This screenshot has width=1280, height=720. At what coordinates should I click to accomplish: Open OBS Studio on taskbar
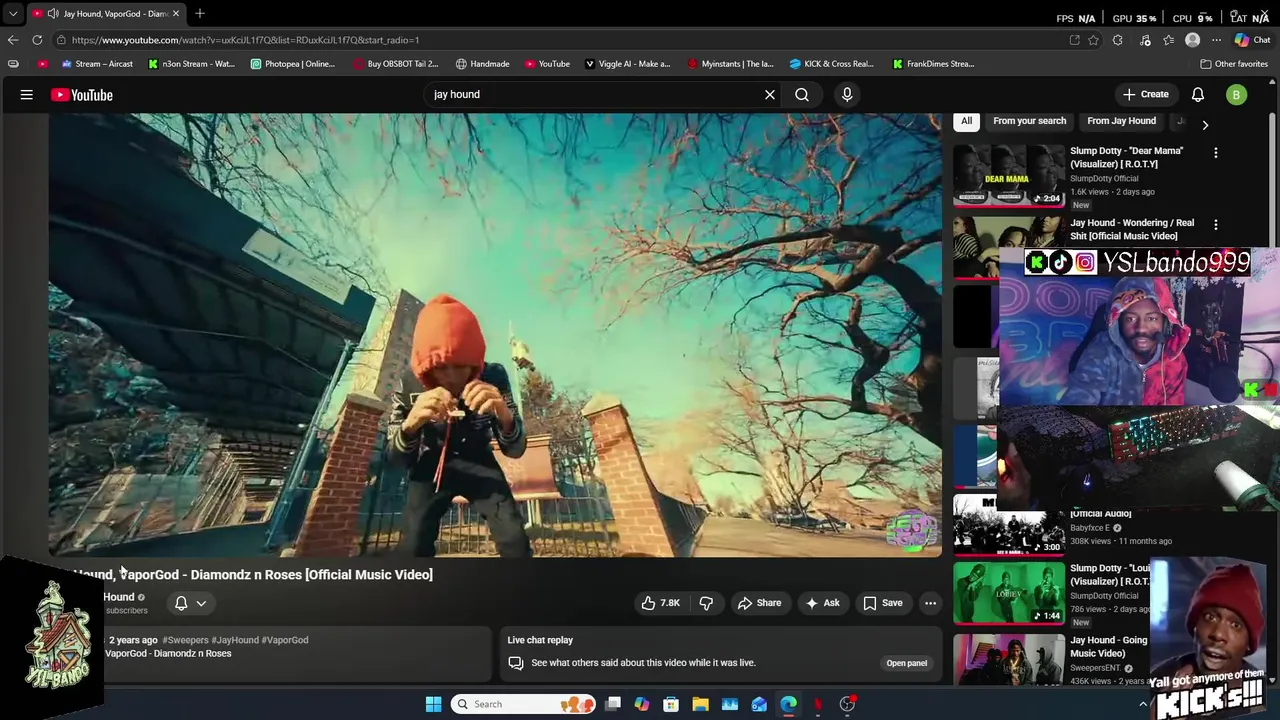coord(847,704)
